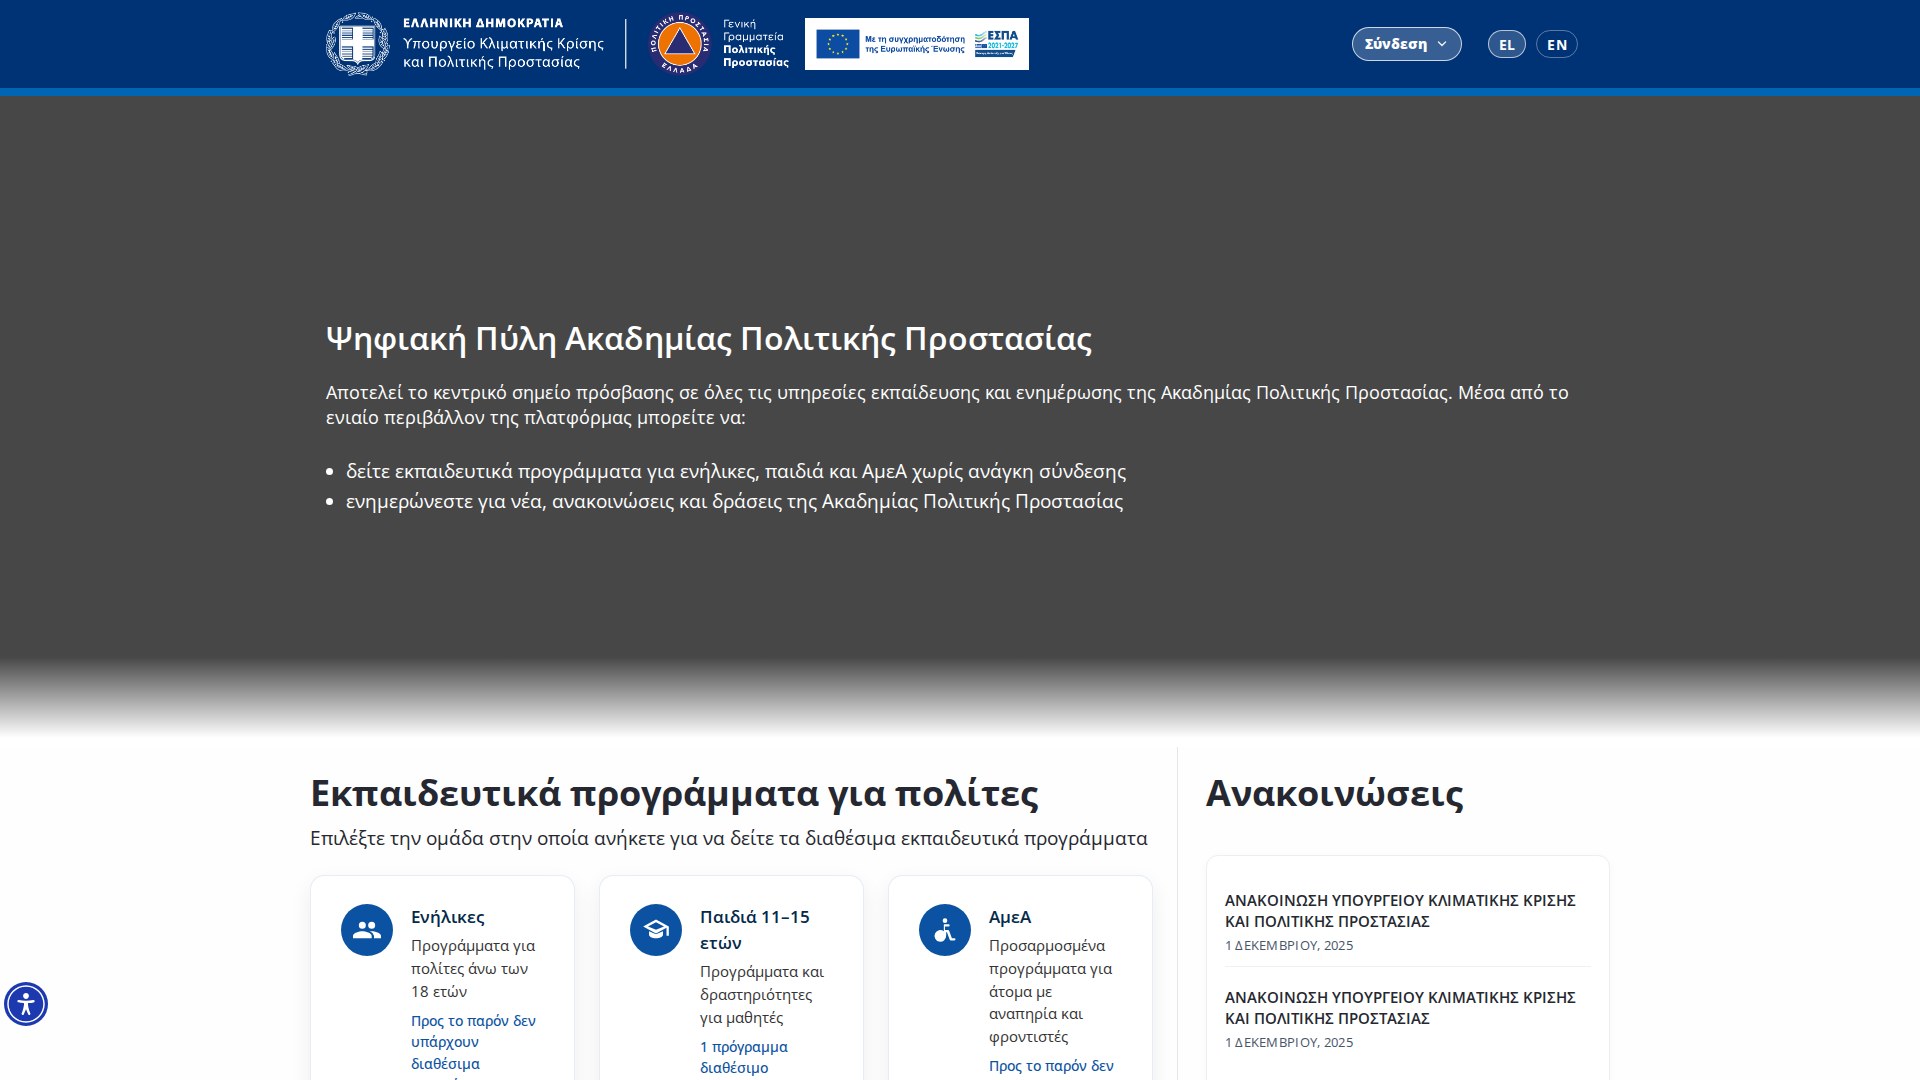Click the adults group icon
The height and width of the screenshot is (1080, 1920).
tap(367, 930)
